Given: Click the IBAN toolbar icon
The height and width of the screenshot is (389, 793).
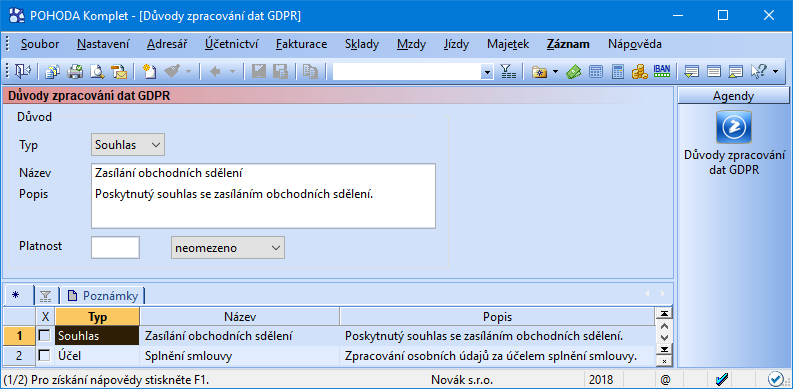Looking at the screenshot, I should pos(662,72).
